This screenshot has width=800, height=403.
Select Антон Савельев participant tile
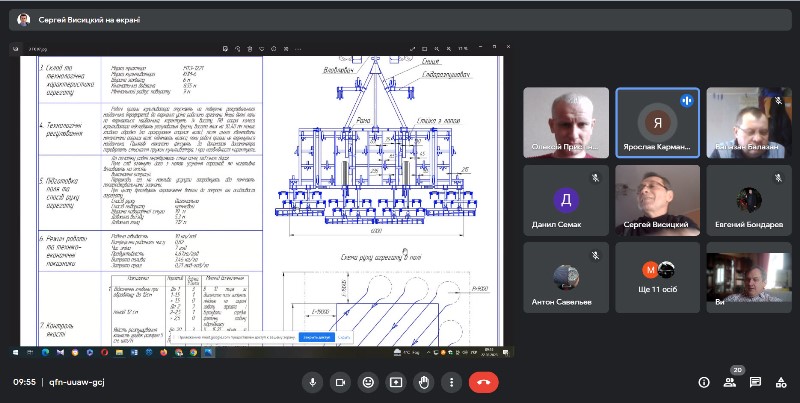click(x=565, y=277)
